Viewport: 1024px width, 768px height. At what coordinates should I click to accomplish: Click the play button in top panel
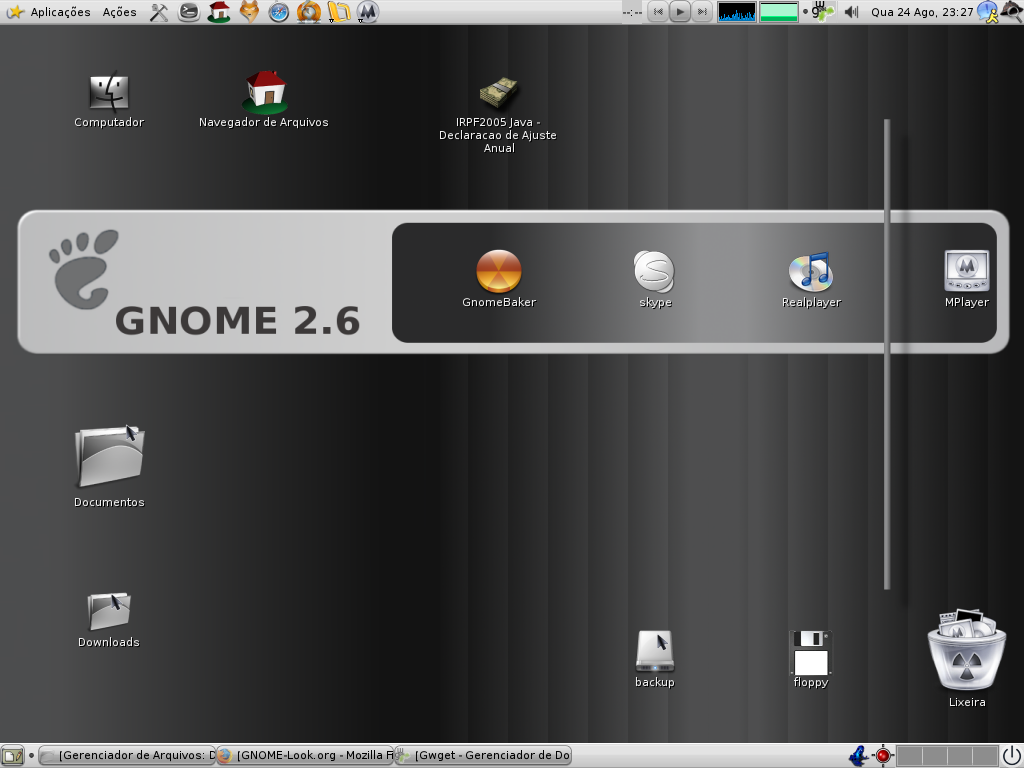click(x=680, y=12)
